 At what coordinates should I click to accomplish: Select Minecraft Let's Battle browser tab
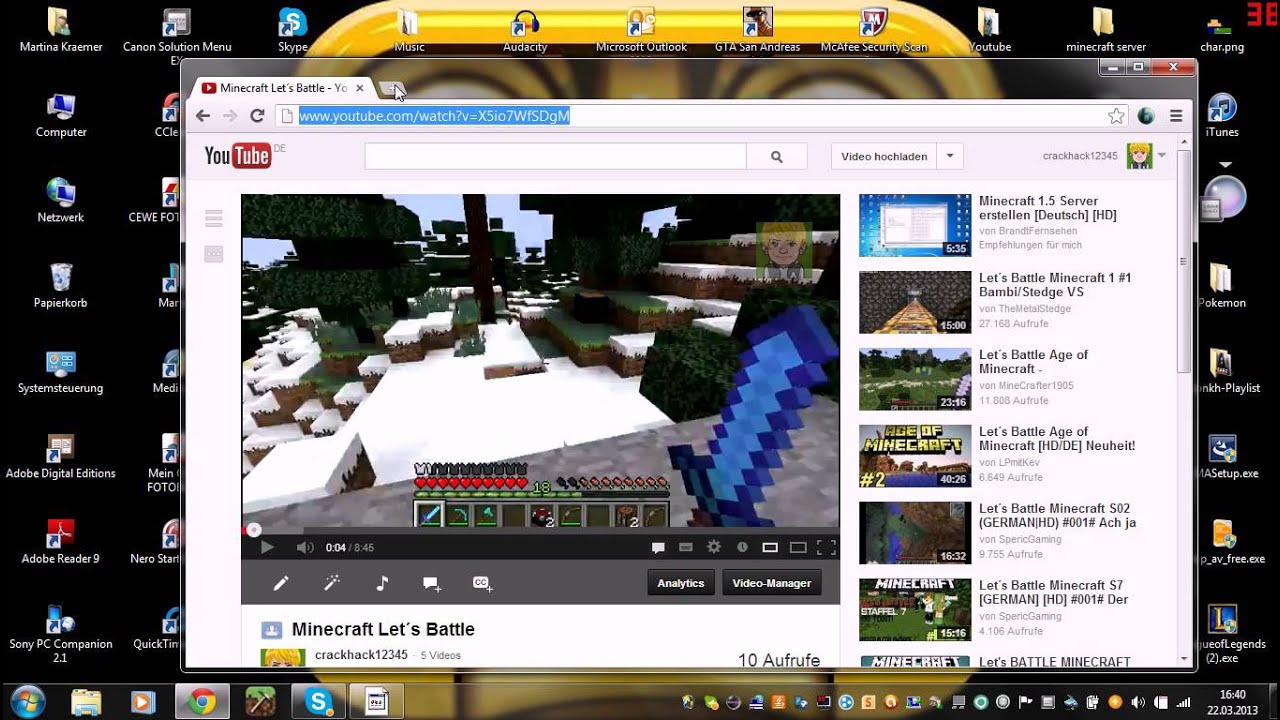coord(283,88)
